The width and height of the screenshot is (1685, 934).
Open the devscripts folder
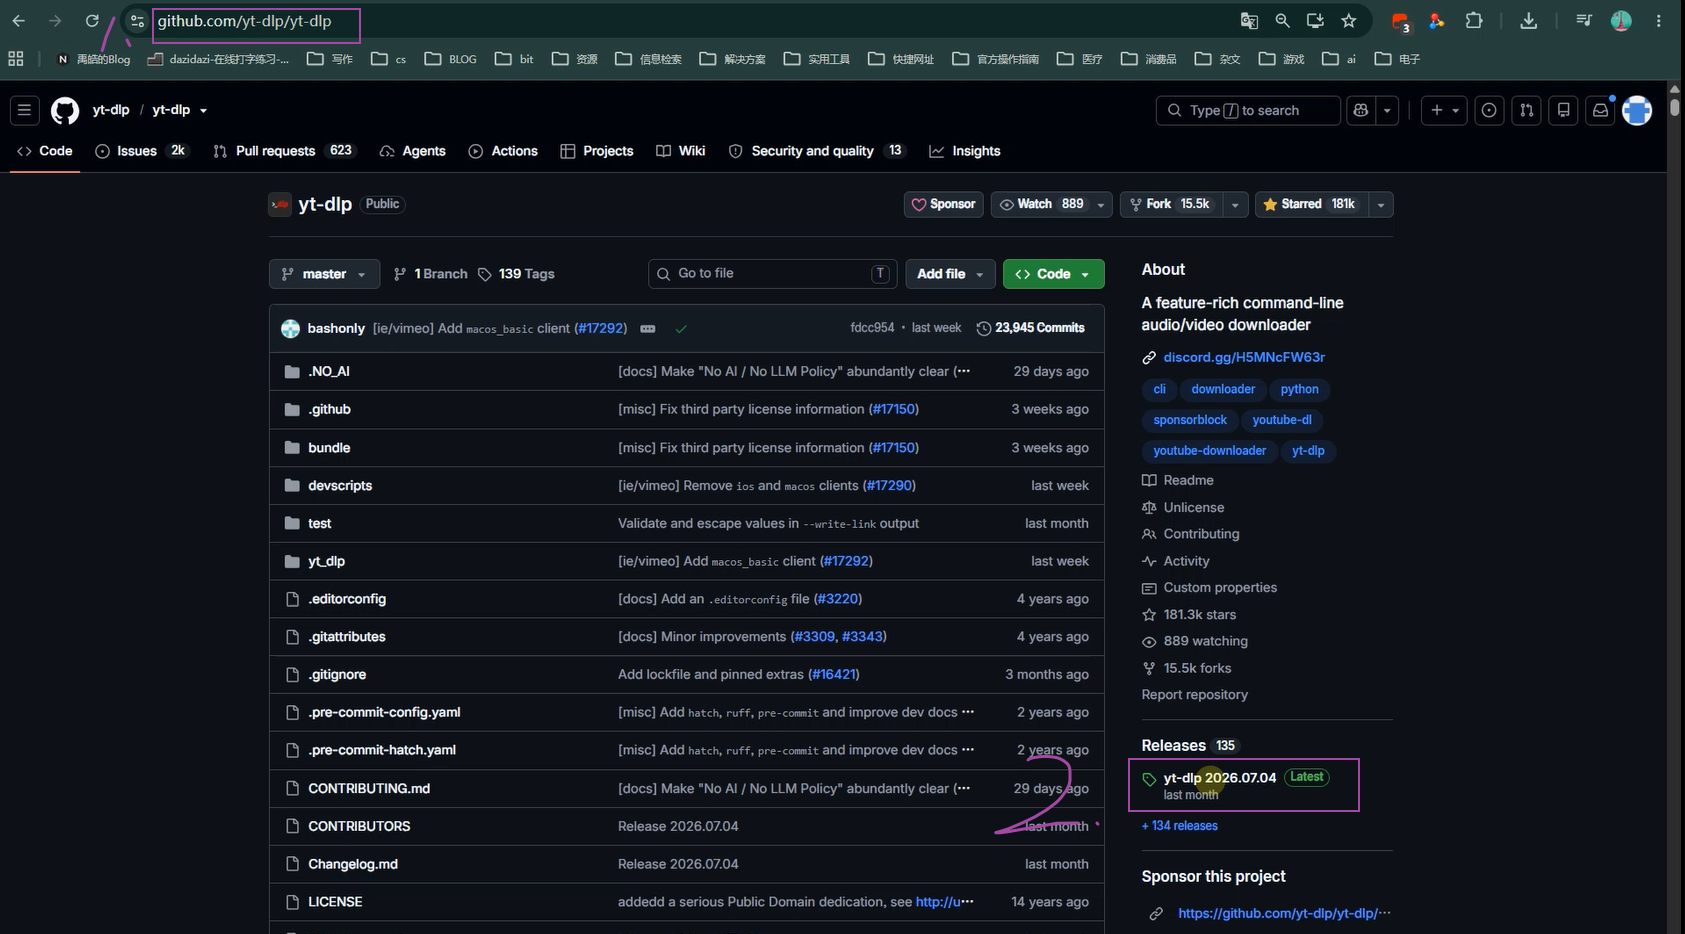(x=340, y=486)
